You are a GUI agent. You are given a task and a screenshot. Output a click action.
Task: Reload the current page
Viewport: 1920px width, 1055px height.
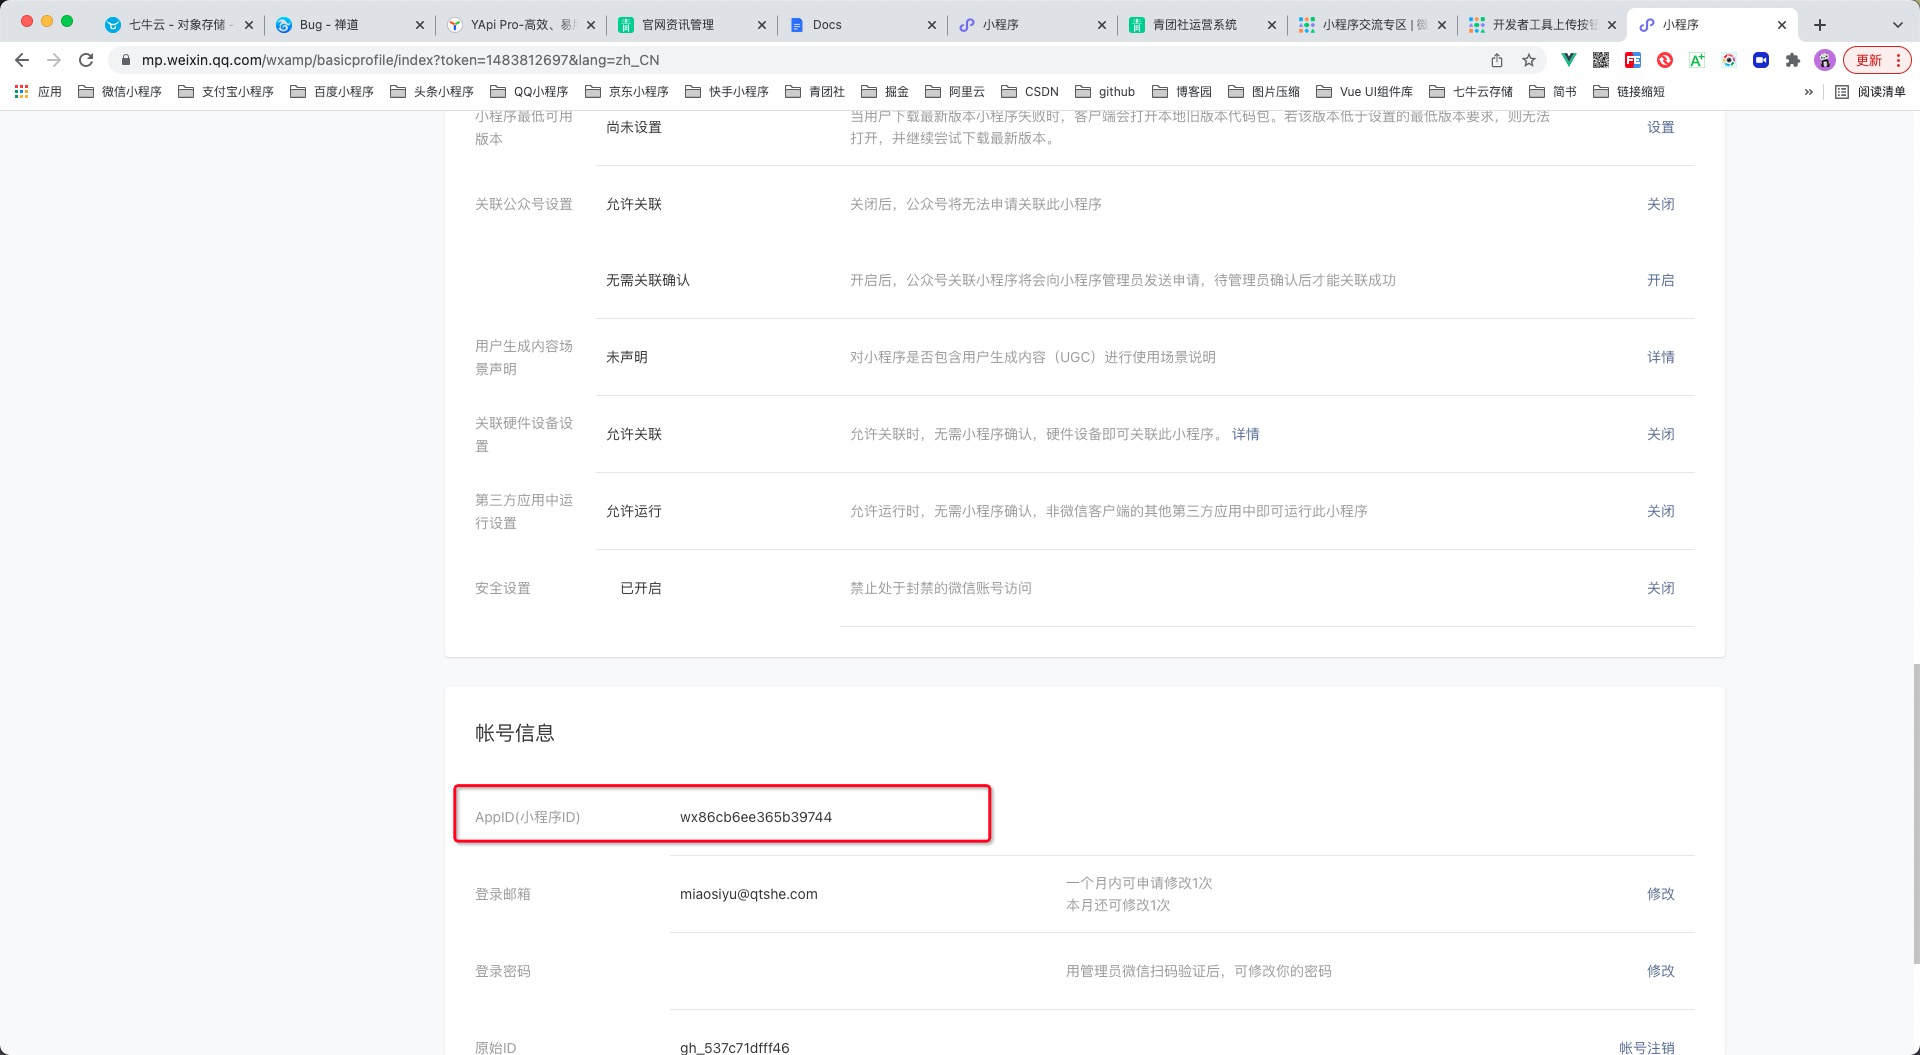pyautogui.click(x=86, y=60)
